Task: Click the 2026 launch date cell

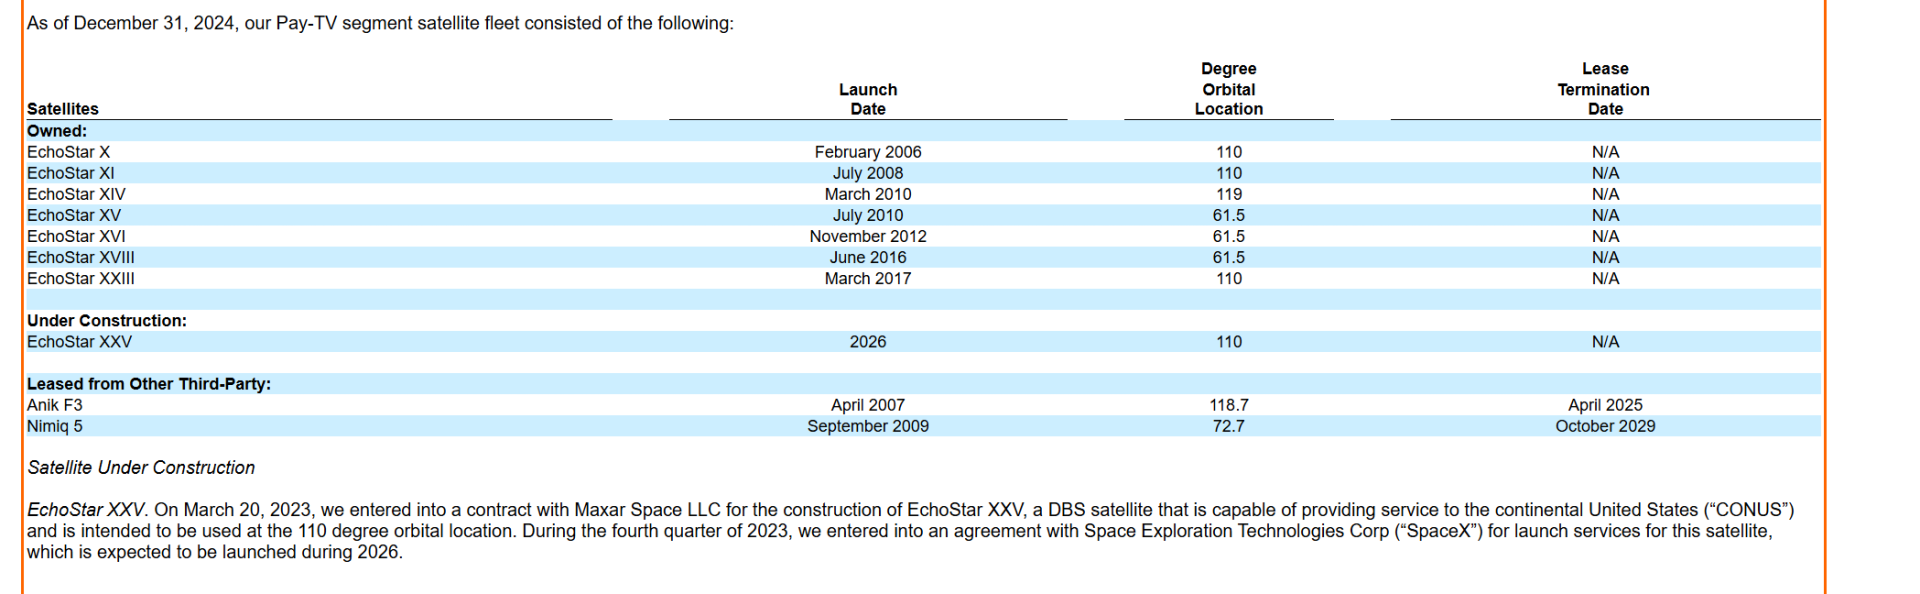Action: click(867, 342)
